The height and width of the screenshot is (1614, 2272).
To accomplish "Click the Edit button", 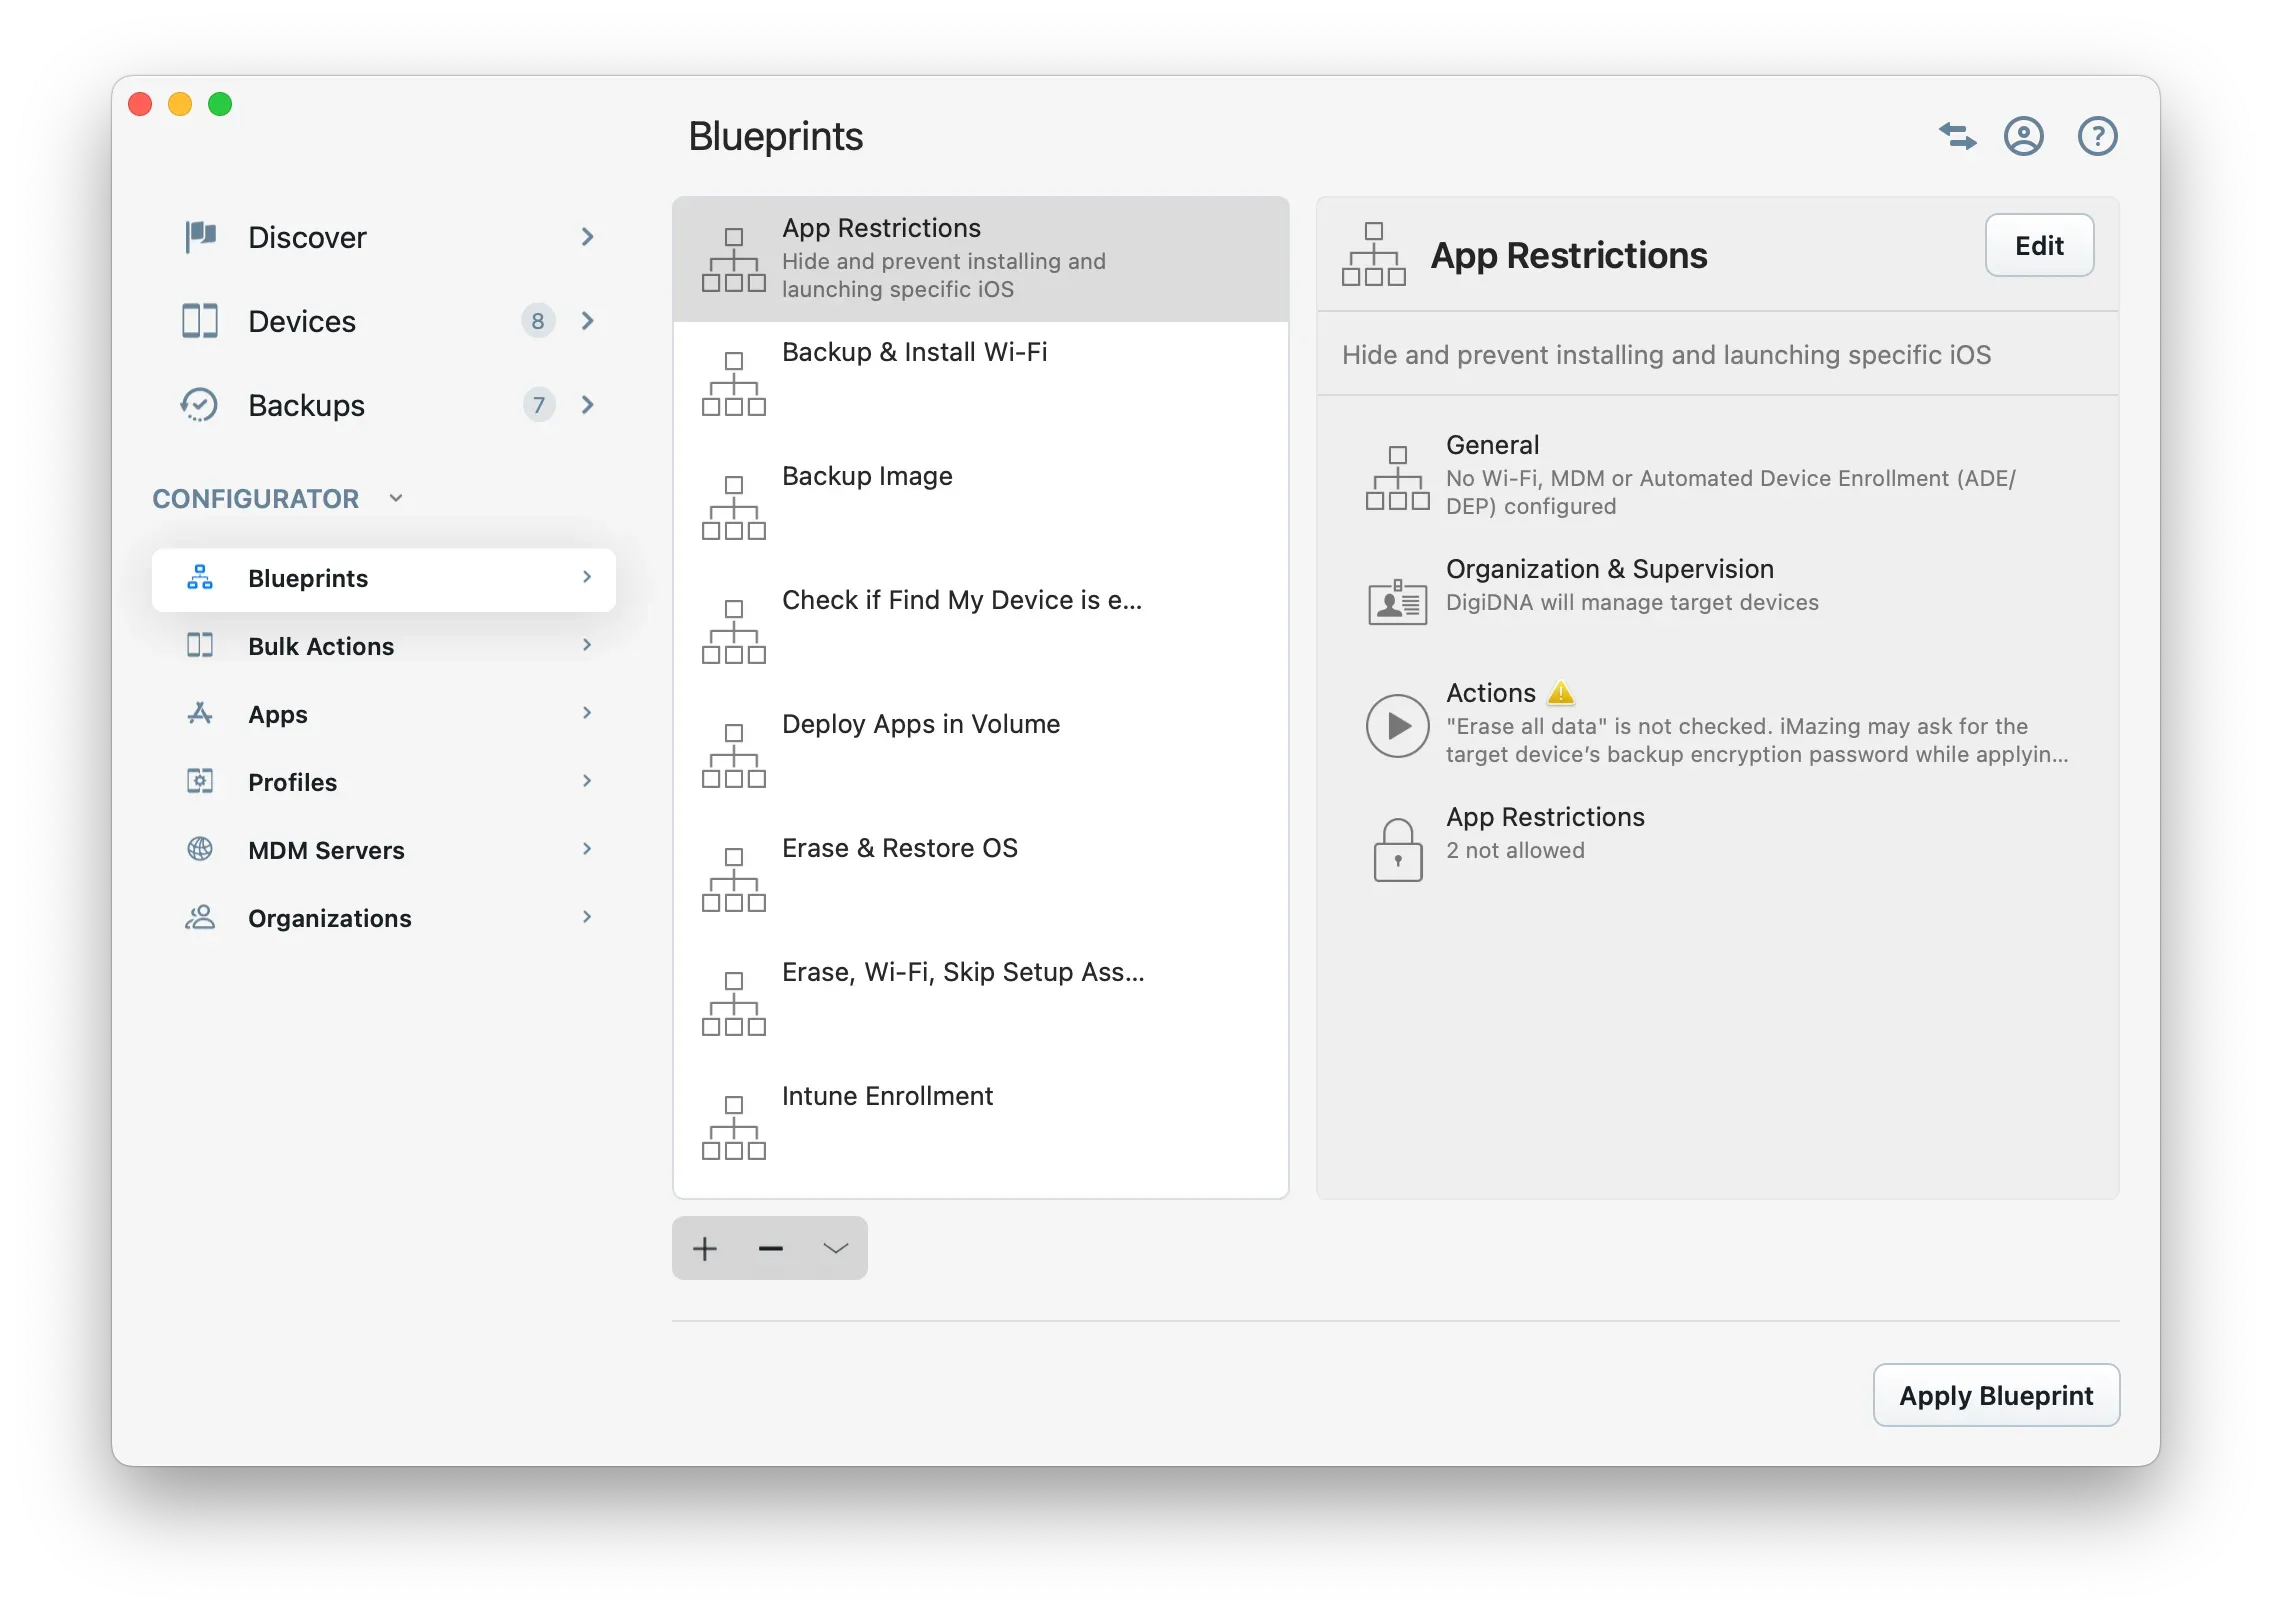I will point(2038,246).
